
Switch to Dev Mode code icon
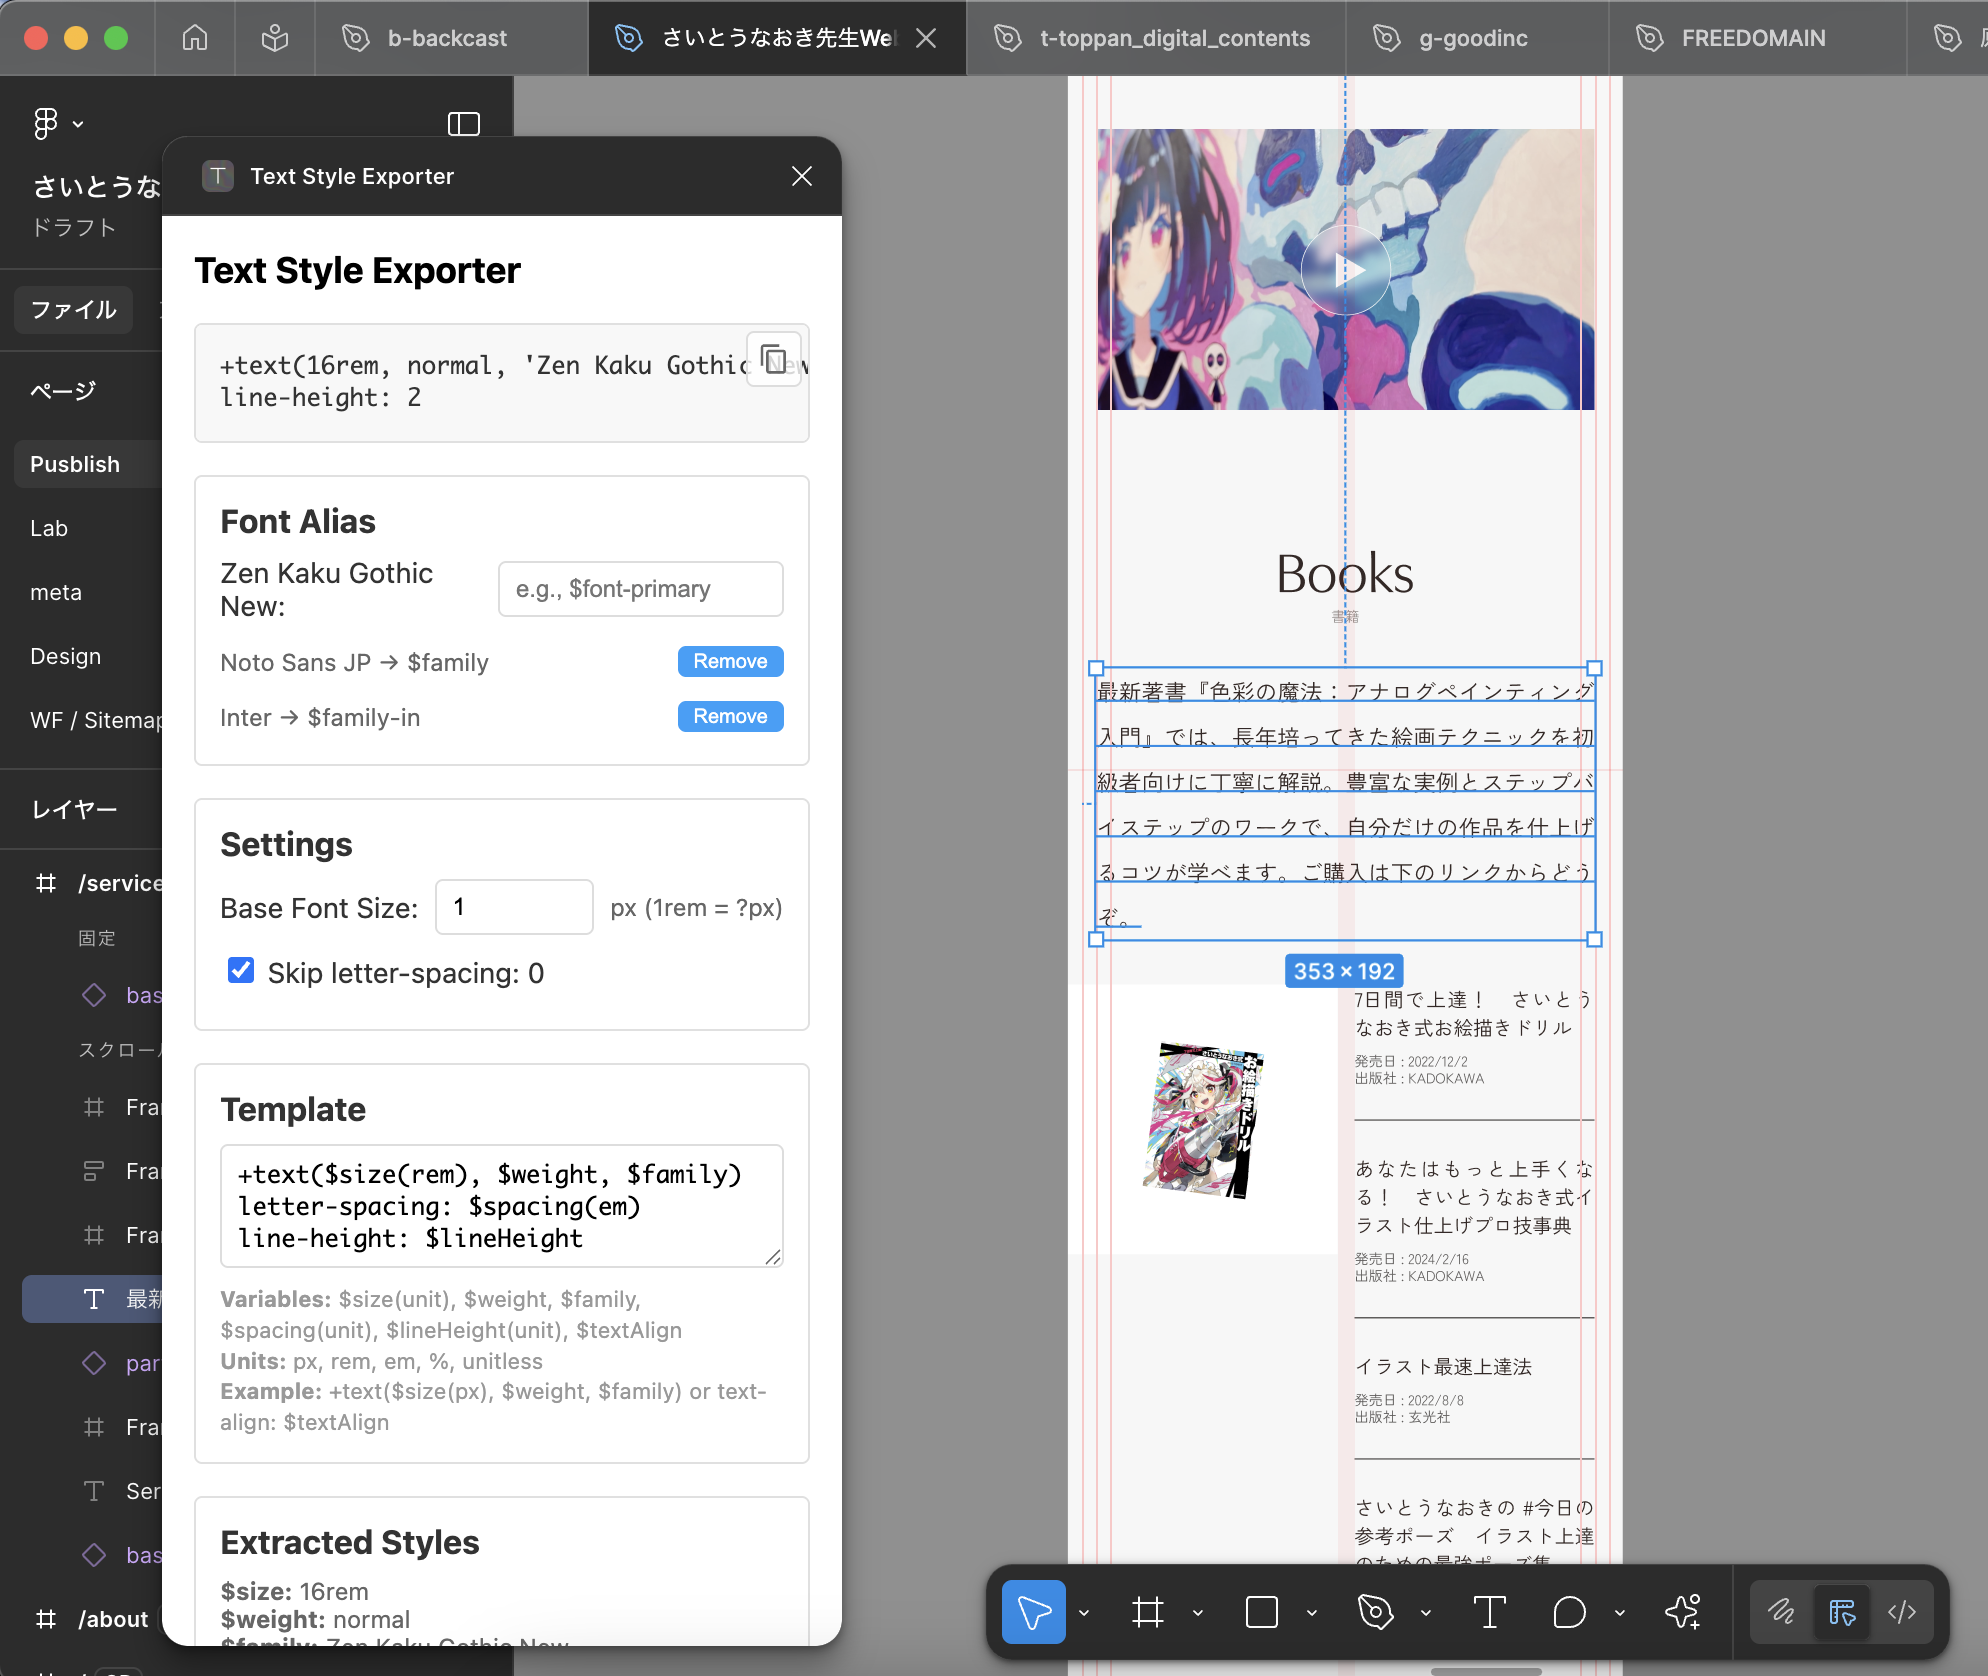click(x=1901, y=1611)
